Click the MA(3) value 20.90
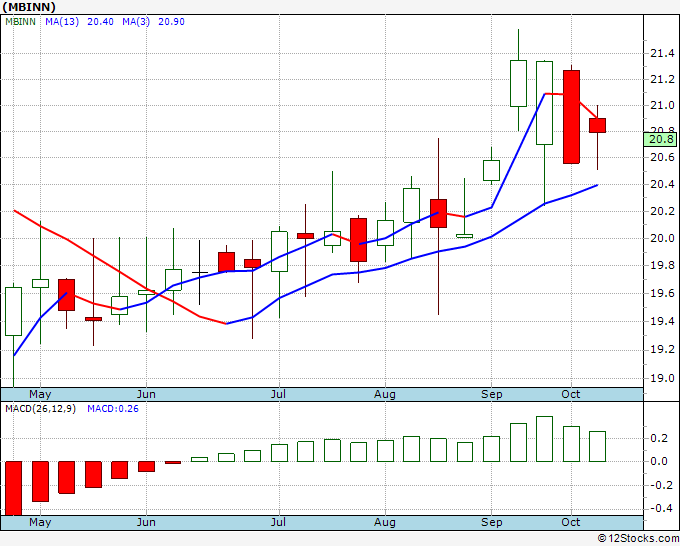Viewport: 680px width, 546px height. (171, 22)
